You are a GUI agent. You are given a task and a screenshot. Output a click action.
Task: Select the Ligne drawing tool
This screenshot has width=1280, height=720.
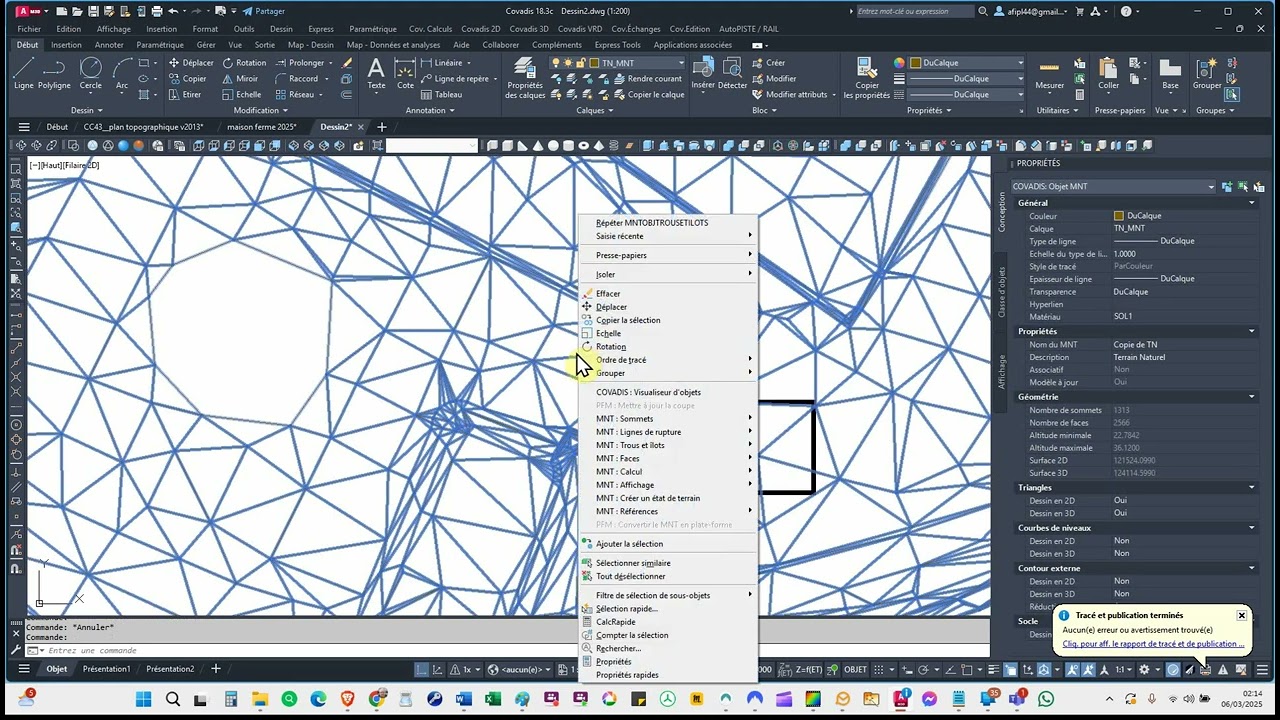[24, 74]
